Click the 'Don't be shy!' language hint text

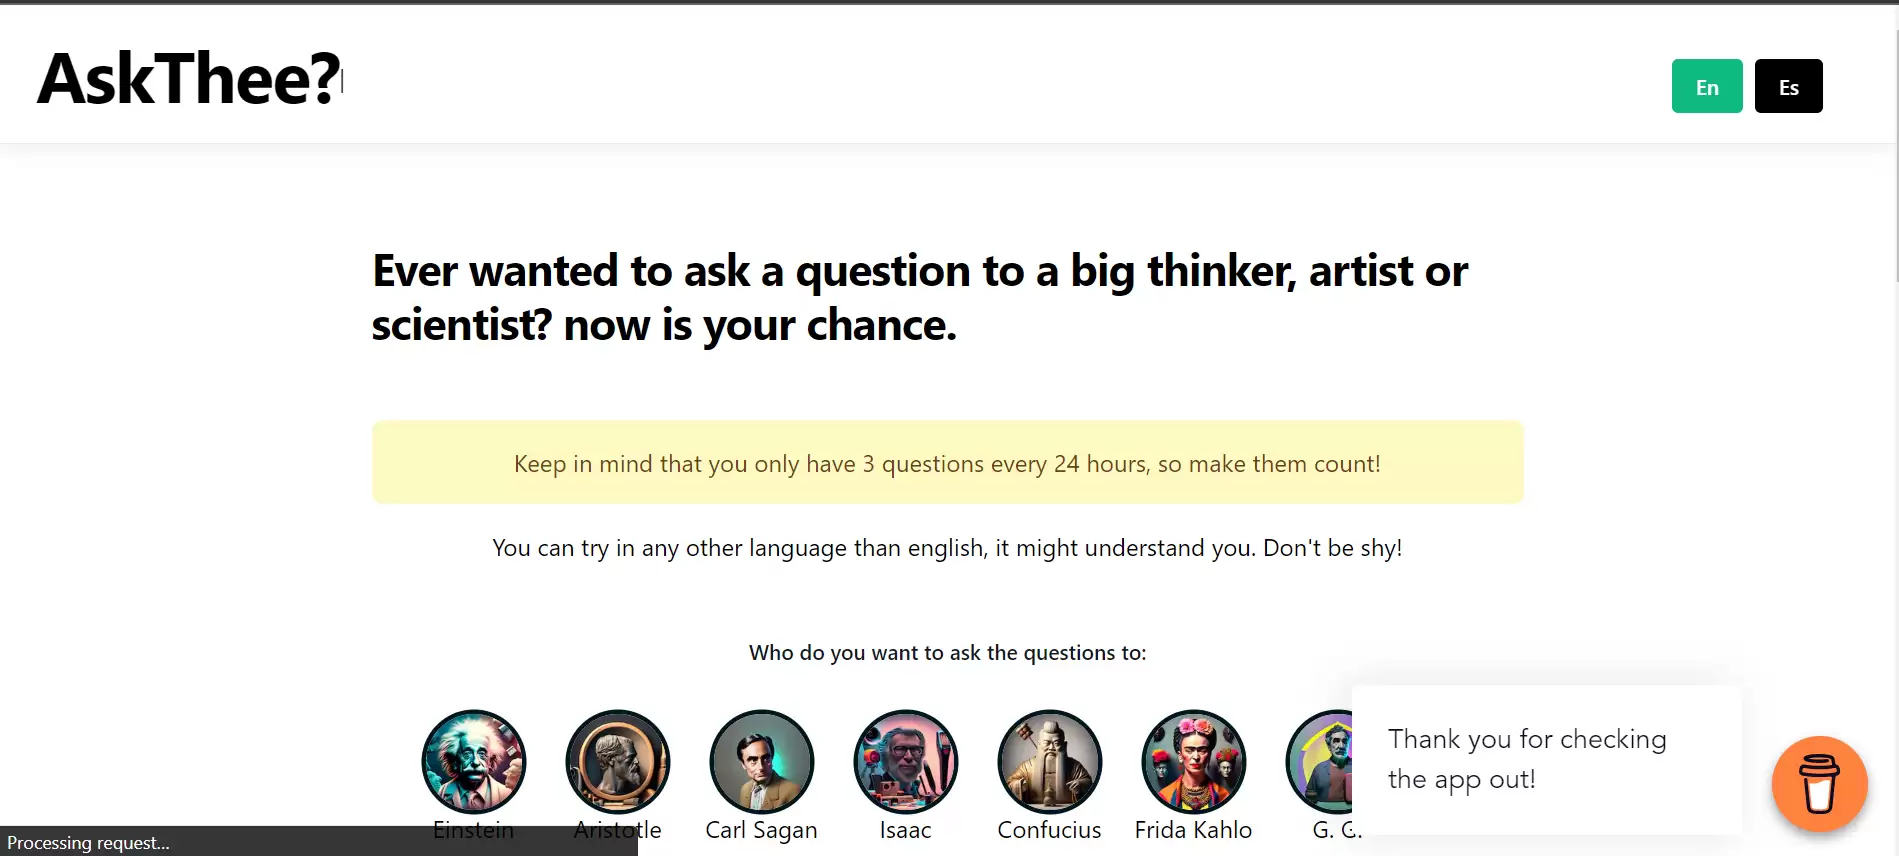tap(947, 548)
